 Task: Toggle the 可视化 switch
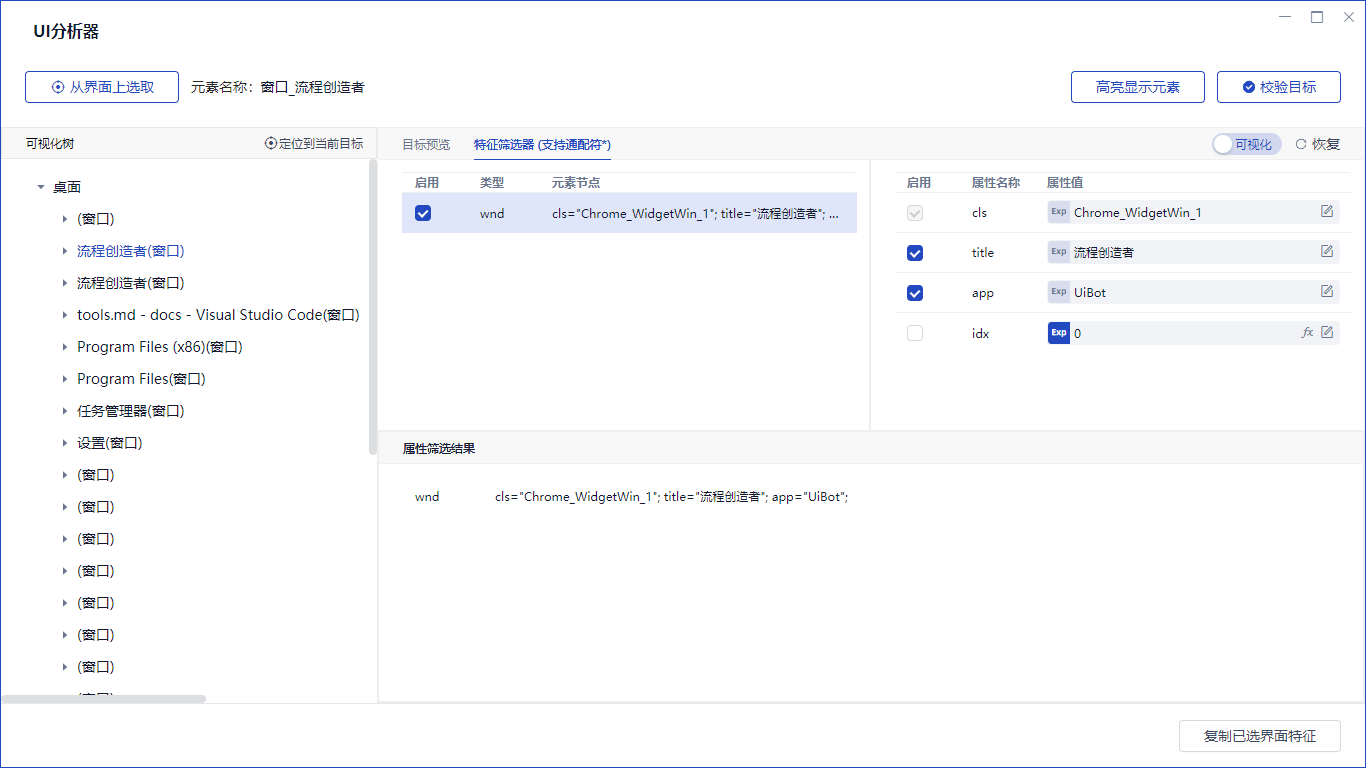click(1246, 144)
